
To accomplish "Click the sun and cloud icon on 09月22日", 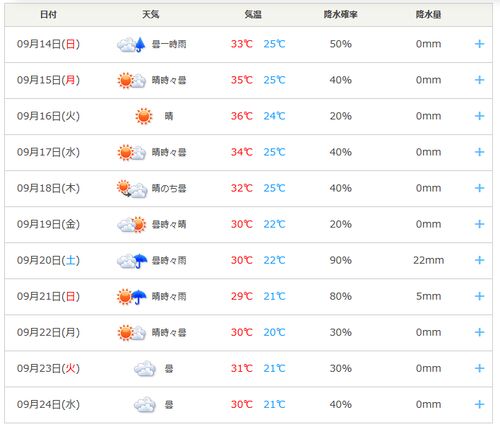I will click(132, 333).
